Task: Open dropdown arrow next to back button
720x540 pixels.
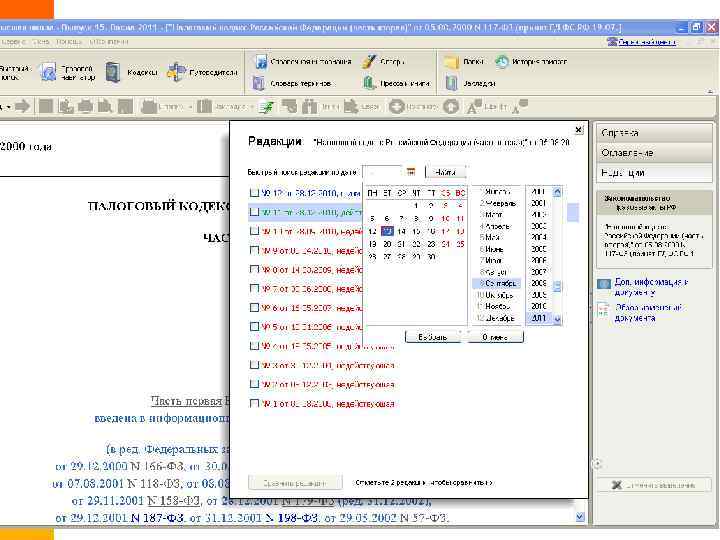Action: click(8, 107)
